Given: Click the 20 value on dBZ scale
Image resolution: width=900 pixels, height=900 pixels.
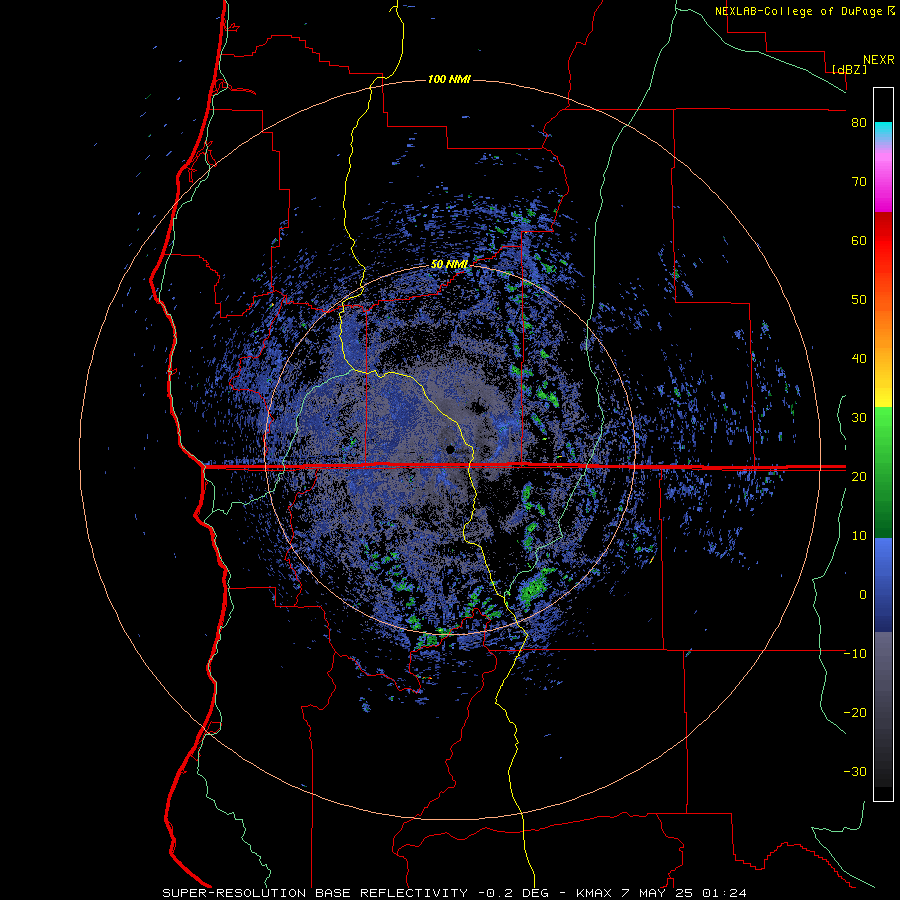Looking at the screenshot, I should tap(859, 476).
